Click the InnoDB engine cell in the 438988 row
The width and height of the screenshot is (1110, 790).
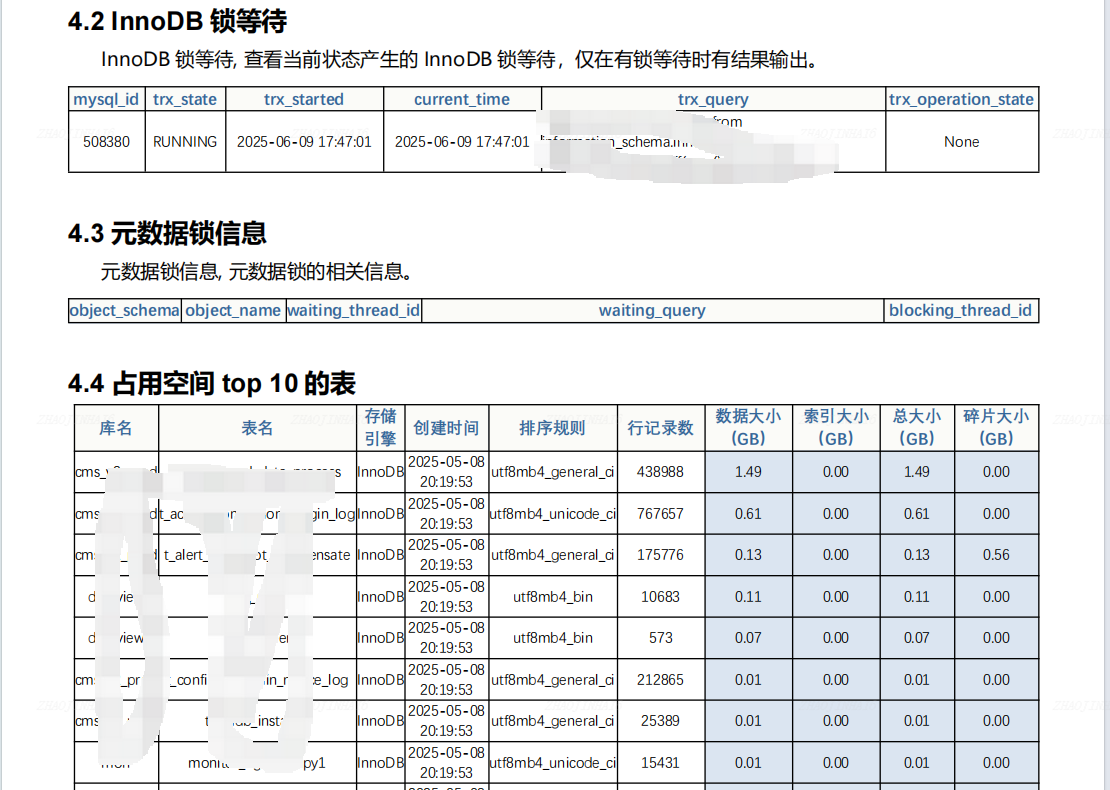(380, 471)
